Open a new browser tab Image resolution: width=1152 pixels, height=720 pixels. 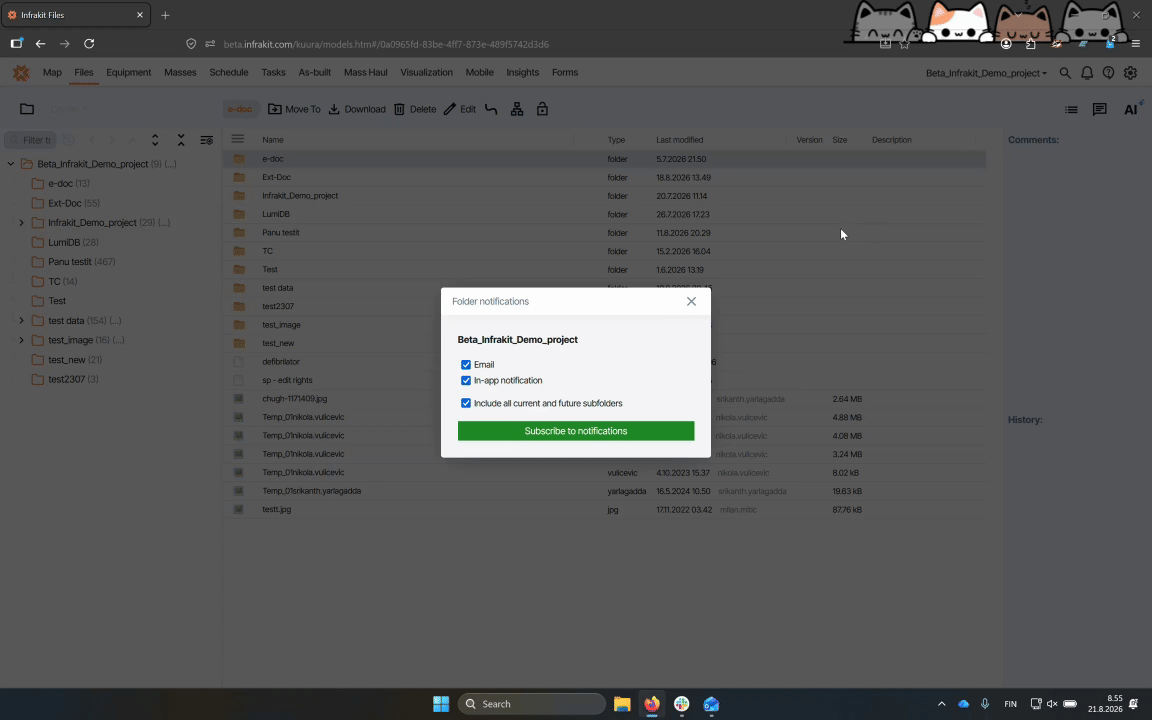pos(165,15)
